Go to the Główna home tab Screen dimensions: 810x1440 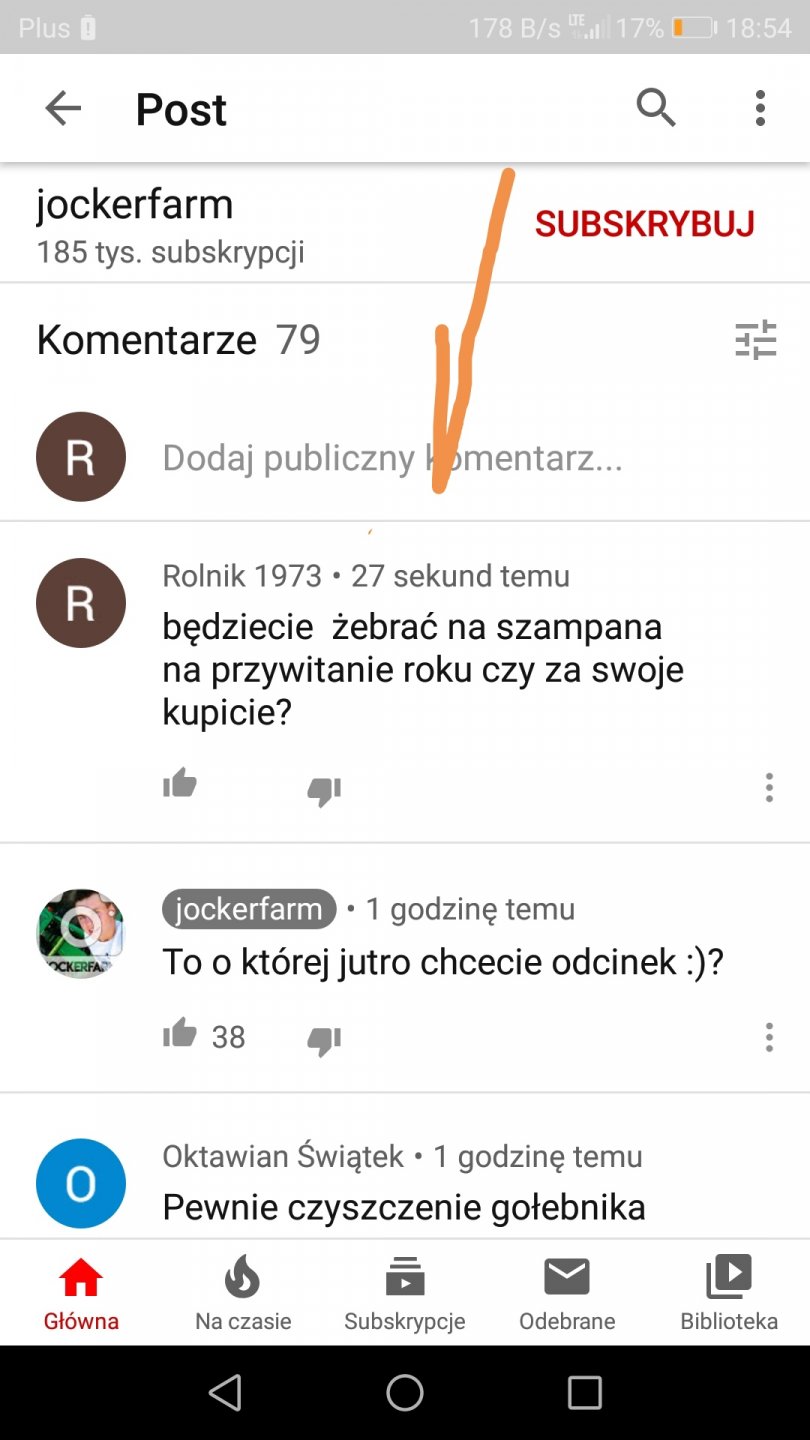81,1293
